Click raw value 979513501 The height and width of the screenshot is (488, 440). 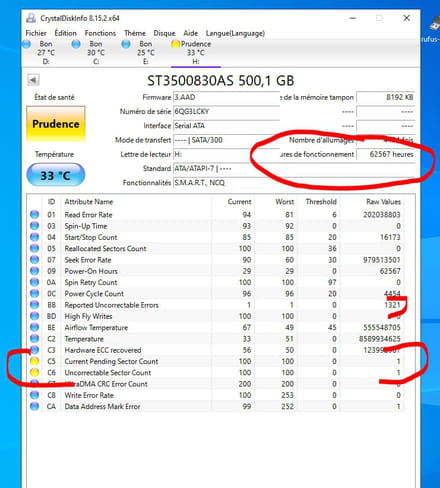pyautogui.click(x=382, y=260)
